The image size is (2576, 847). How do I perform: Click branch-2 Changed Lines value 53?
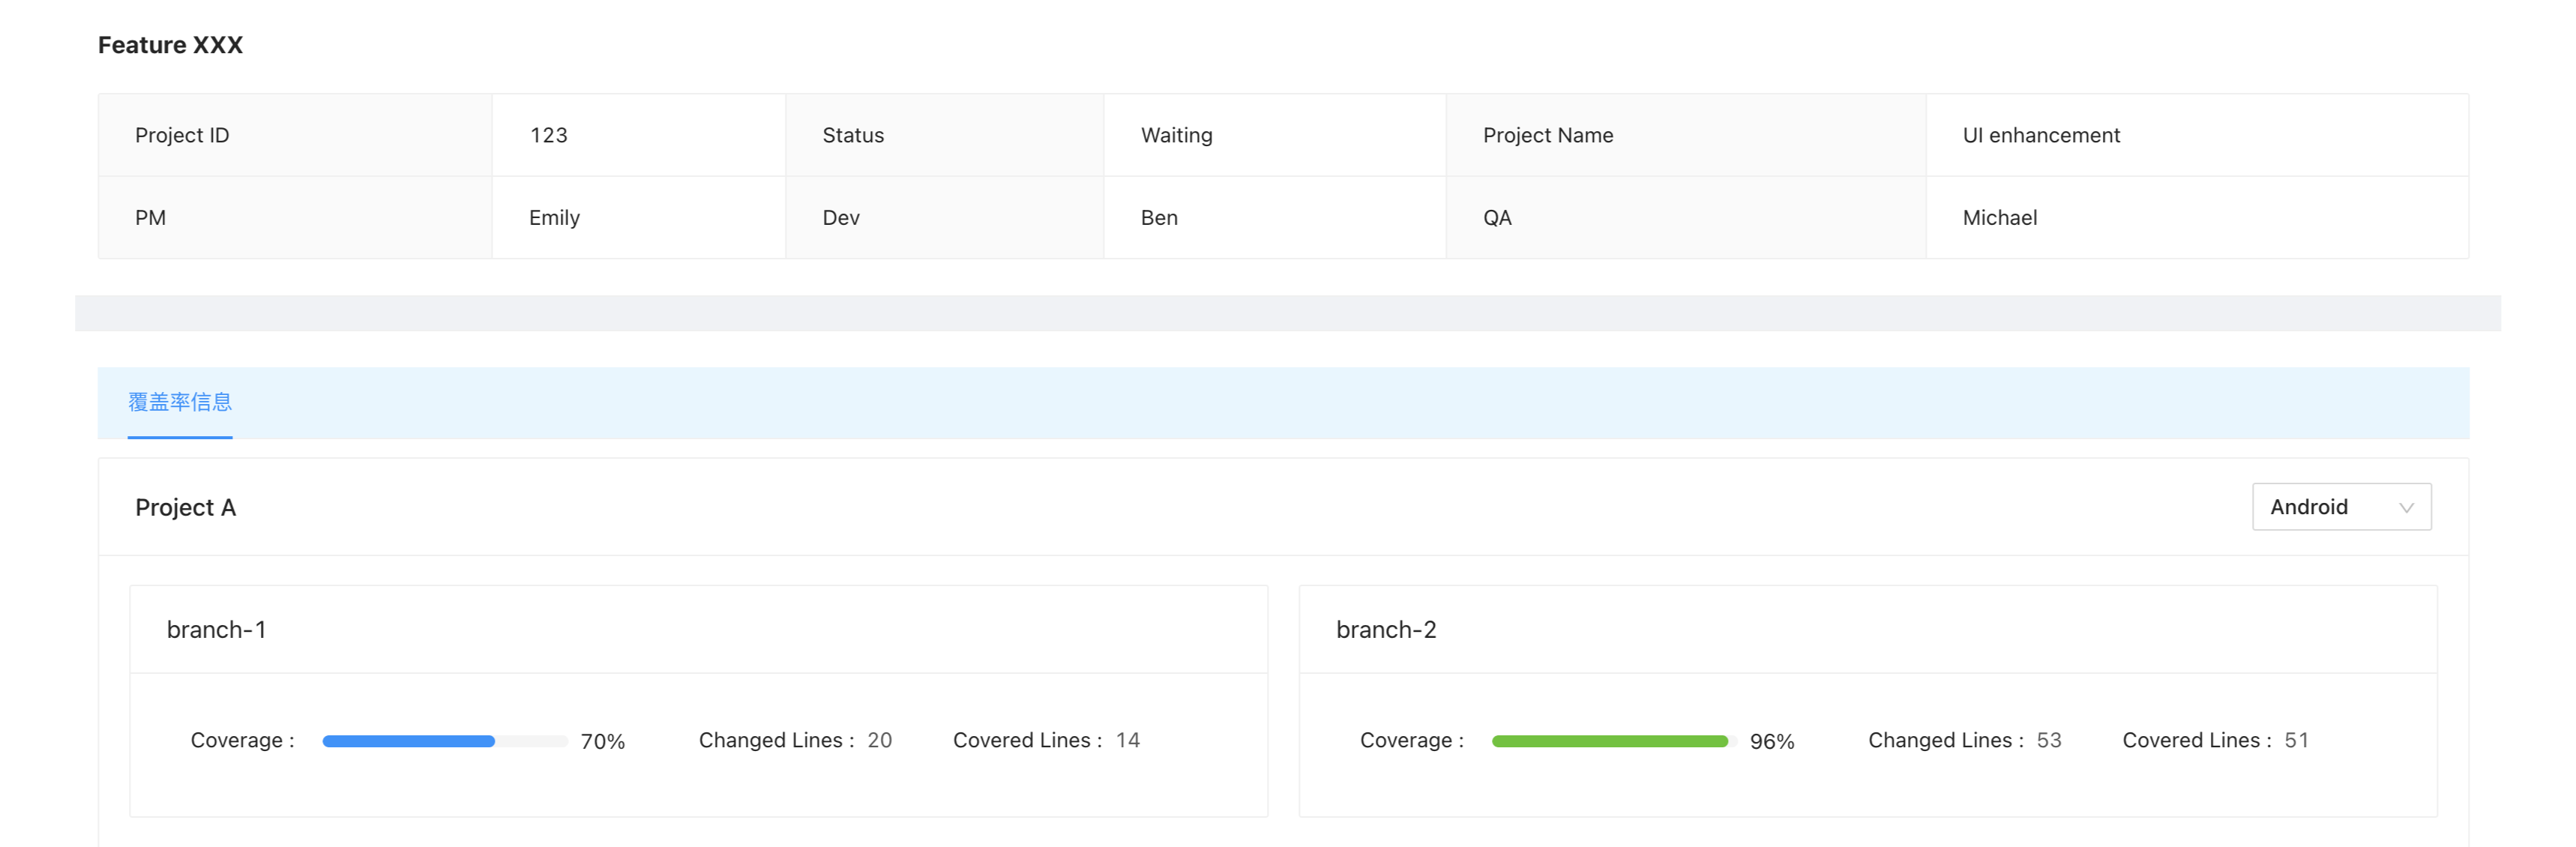(x=2049, y=740)
